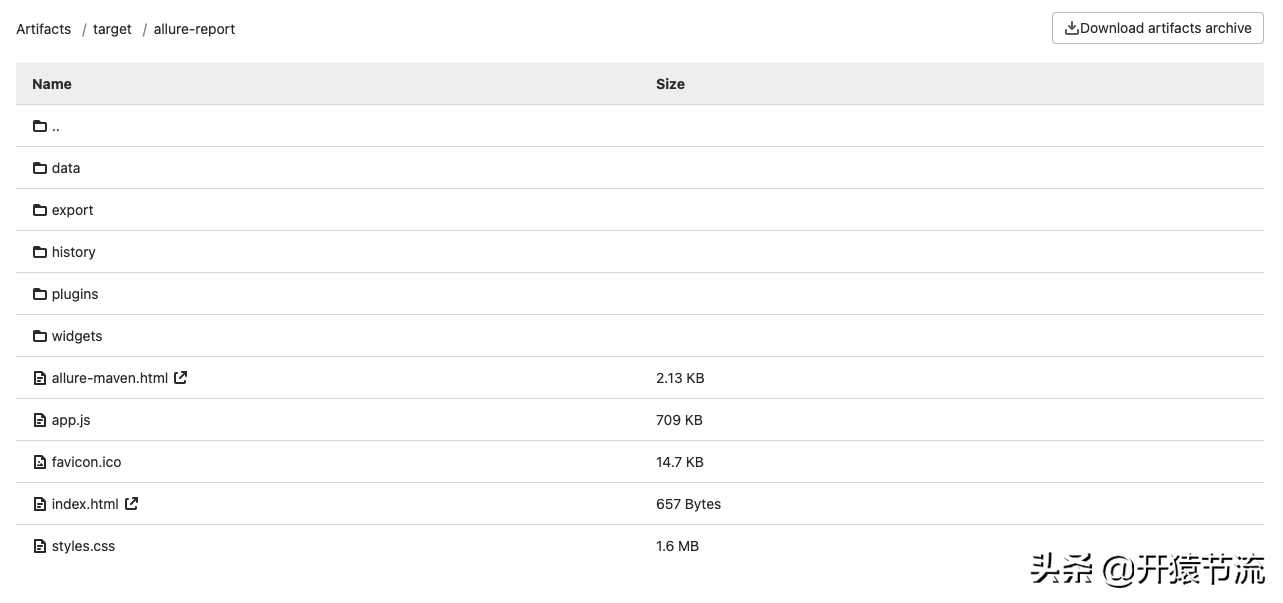Screen dimensions: 1283x603
Task: Open the allure-maven.html file link
Action: tap(110, 378)
